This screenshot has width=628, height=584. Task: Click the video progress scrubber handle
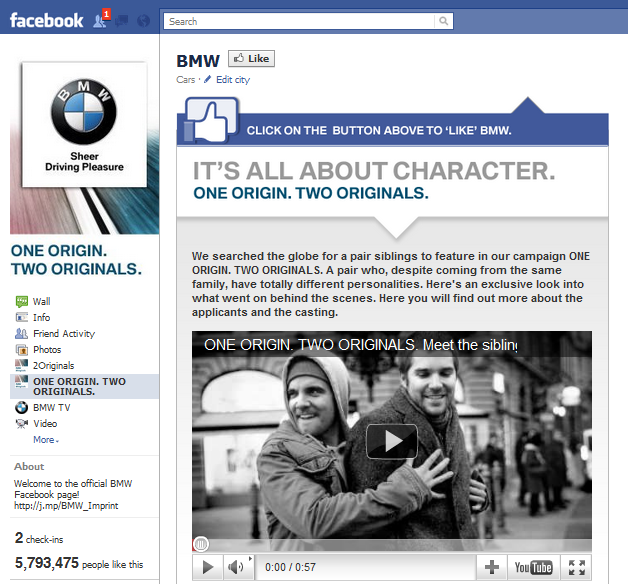(201, 544)
